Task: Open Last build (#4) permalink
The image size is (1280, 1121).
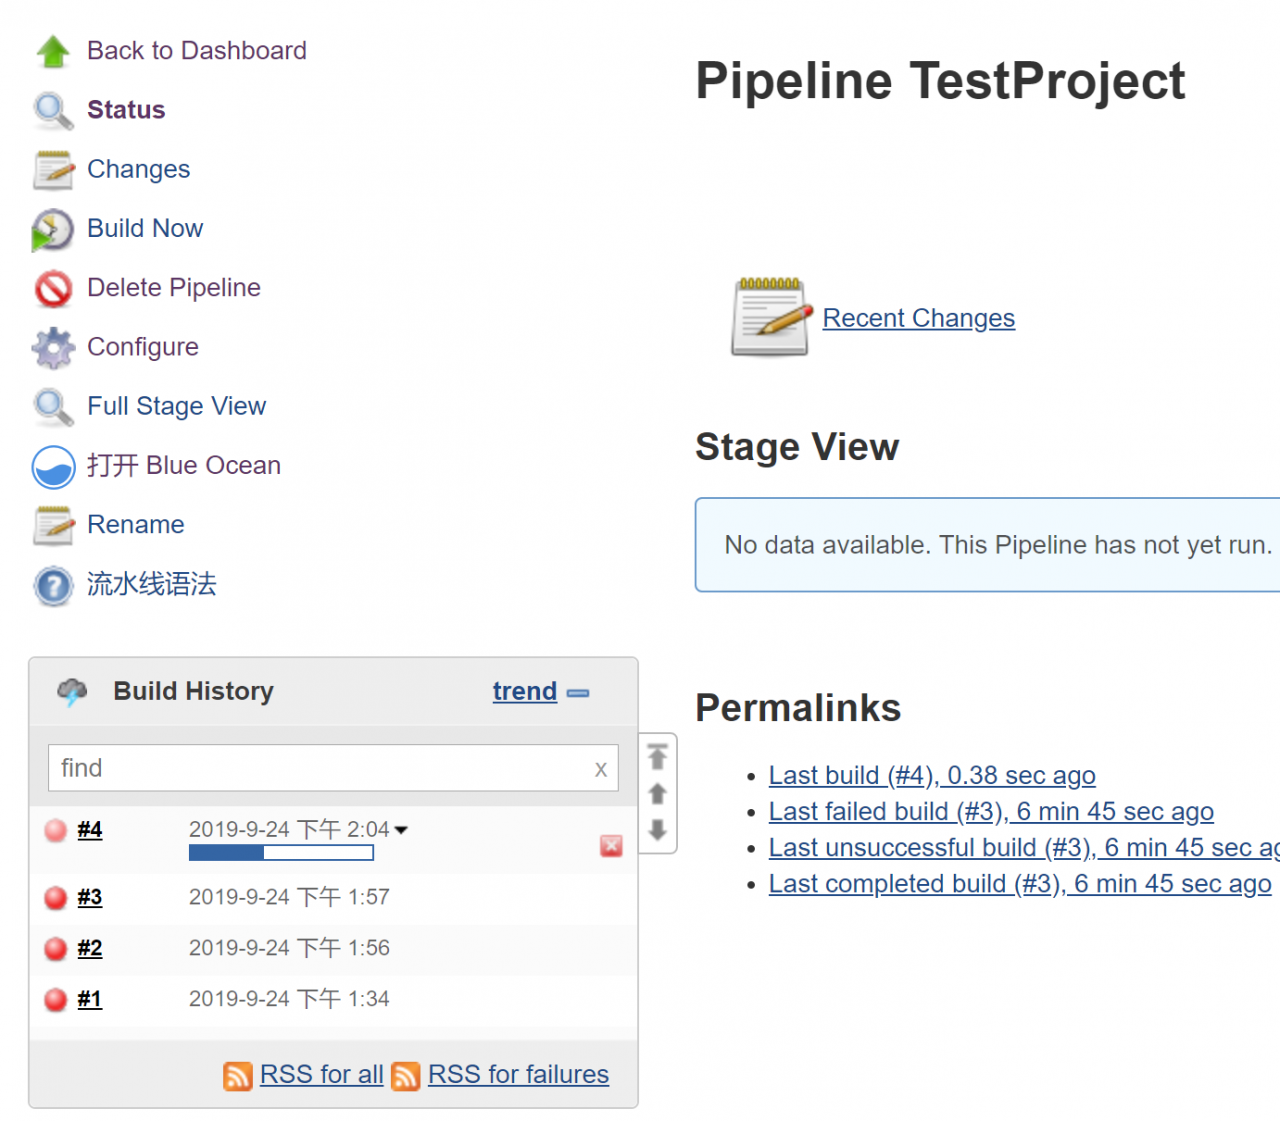Action: (x=932, y=776)
